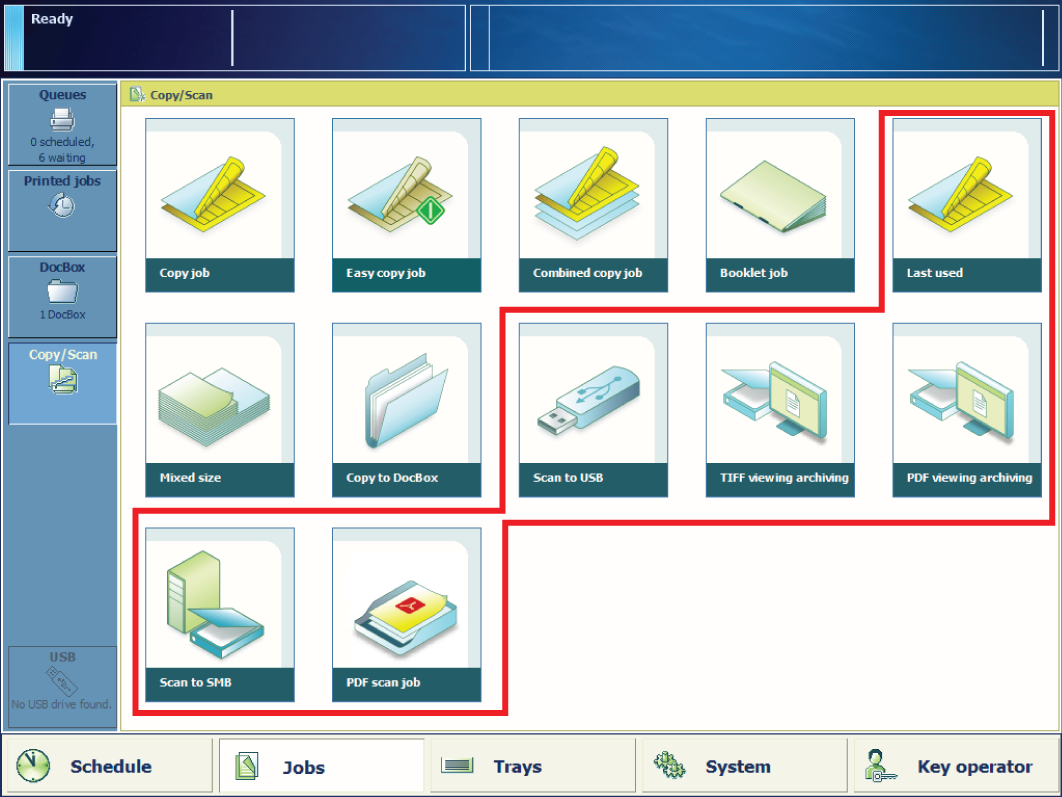Start a Booklet job
Screen dimensions: 1062x797
(x=780, y=205)
